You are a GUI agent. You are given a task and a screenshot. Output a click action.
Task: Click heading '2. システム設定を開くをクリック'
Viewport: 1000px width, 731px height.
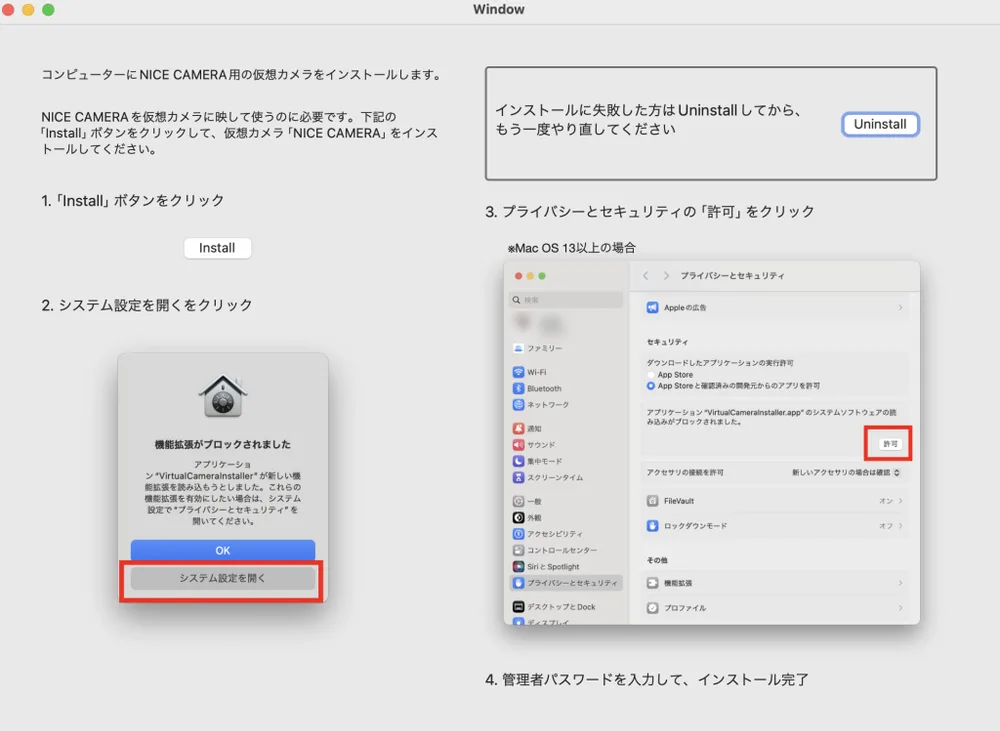[x=147, y=305]
